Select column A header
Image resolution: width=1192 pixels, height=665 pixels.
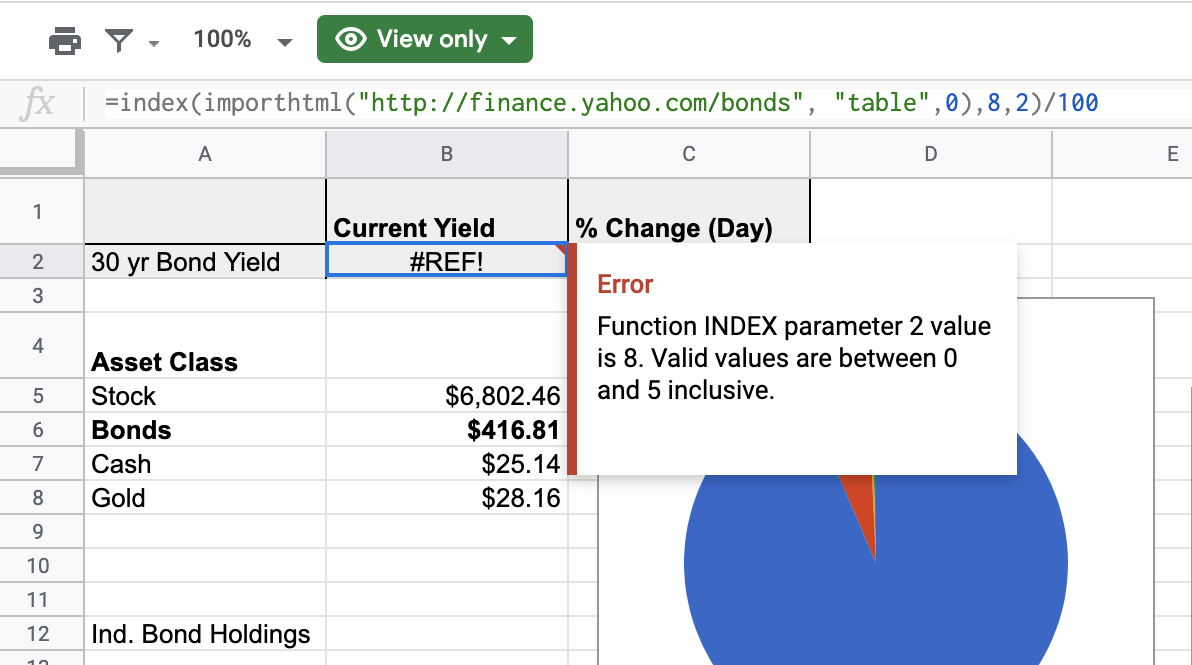(x=205, y=154)
